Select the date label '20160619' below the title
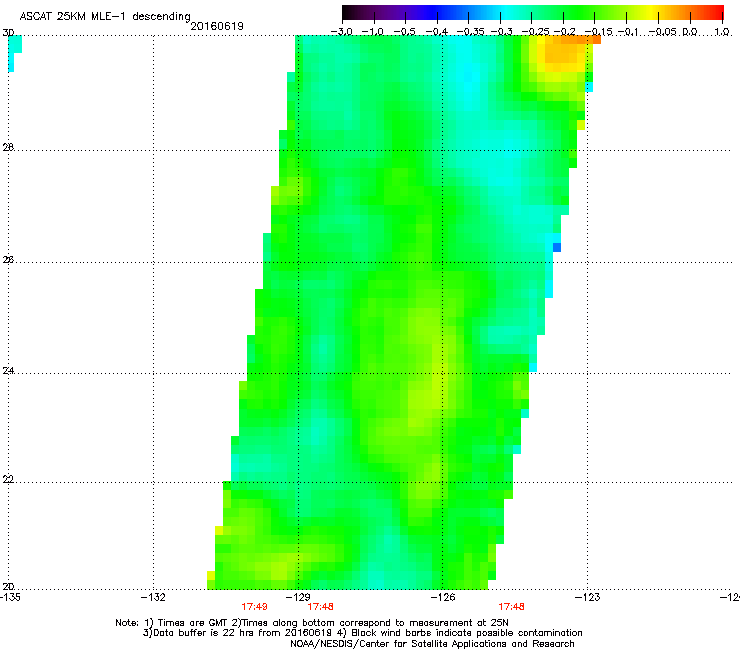The width and height of the screenshot is (740, 650). pos(217,26)
